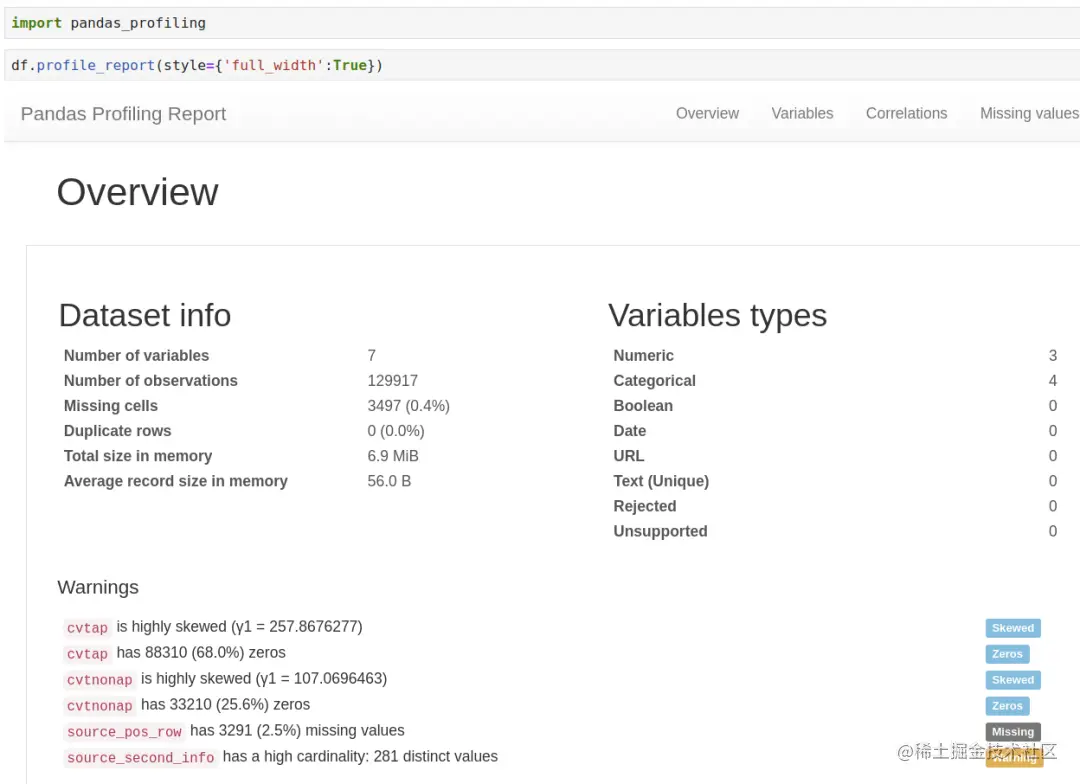The width and height of the screenshot is (1080, 784).
Task: Click the Skewed badge for cvtnonap
Action: (x=1012, y=680)
